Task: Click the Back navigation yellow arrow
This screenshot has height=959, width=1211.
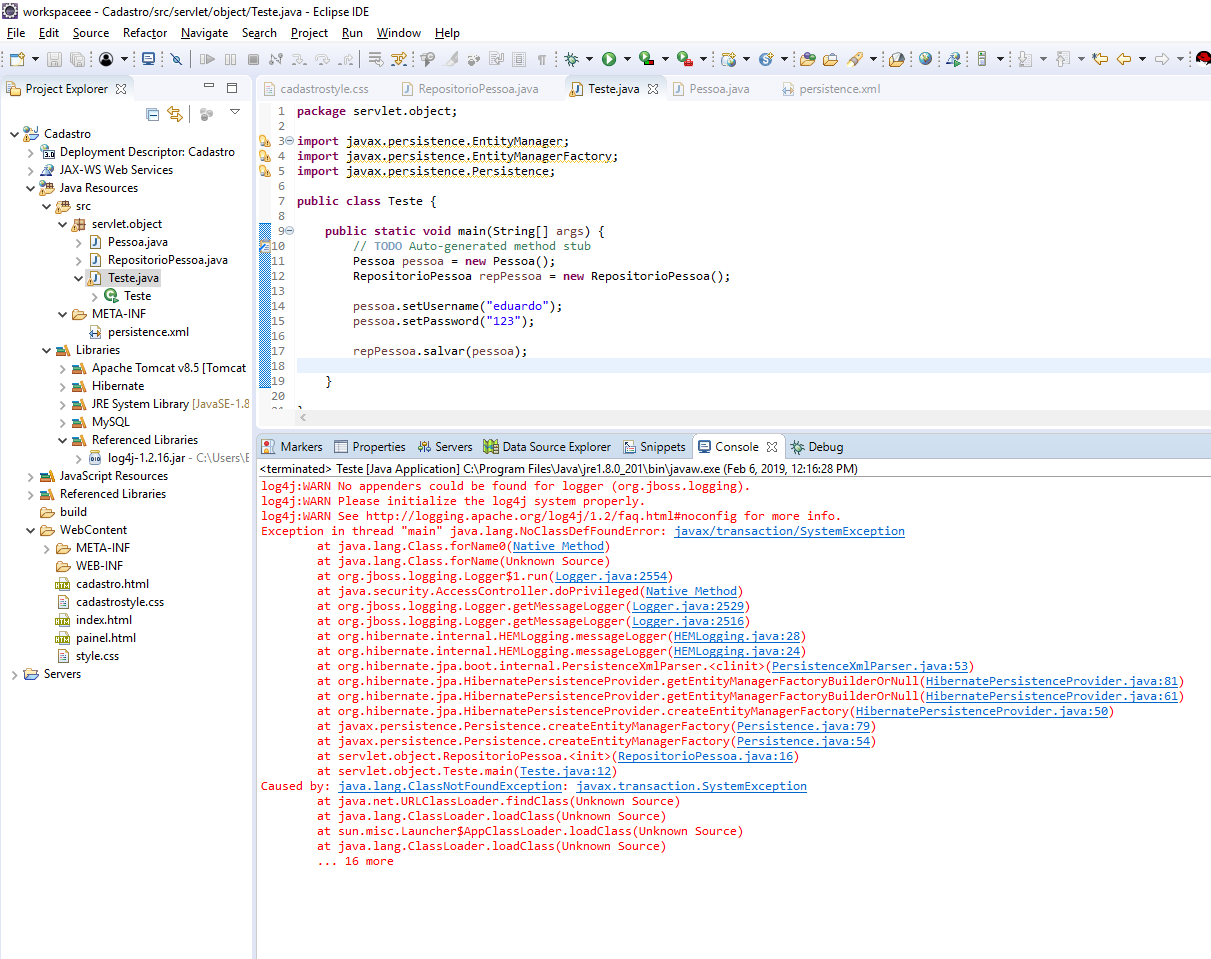Action: (x=1124, y=59)
